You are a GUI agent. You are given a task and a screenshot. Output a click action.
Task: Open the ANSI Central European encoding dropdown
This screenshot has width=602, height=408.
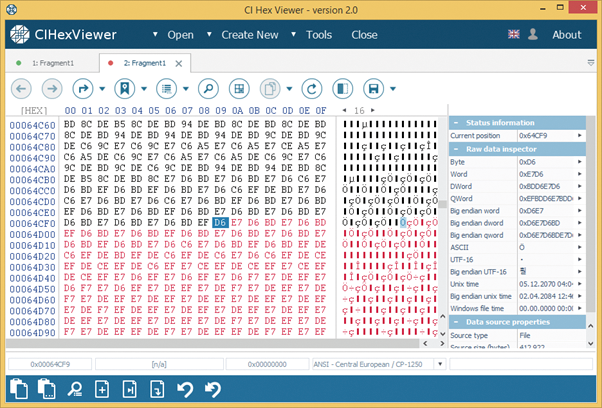pyautogui.click(x=440, y=364)
